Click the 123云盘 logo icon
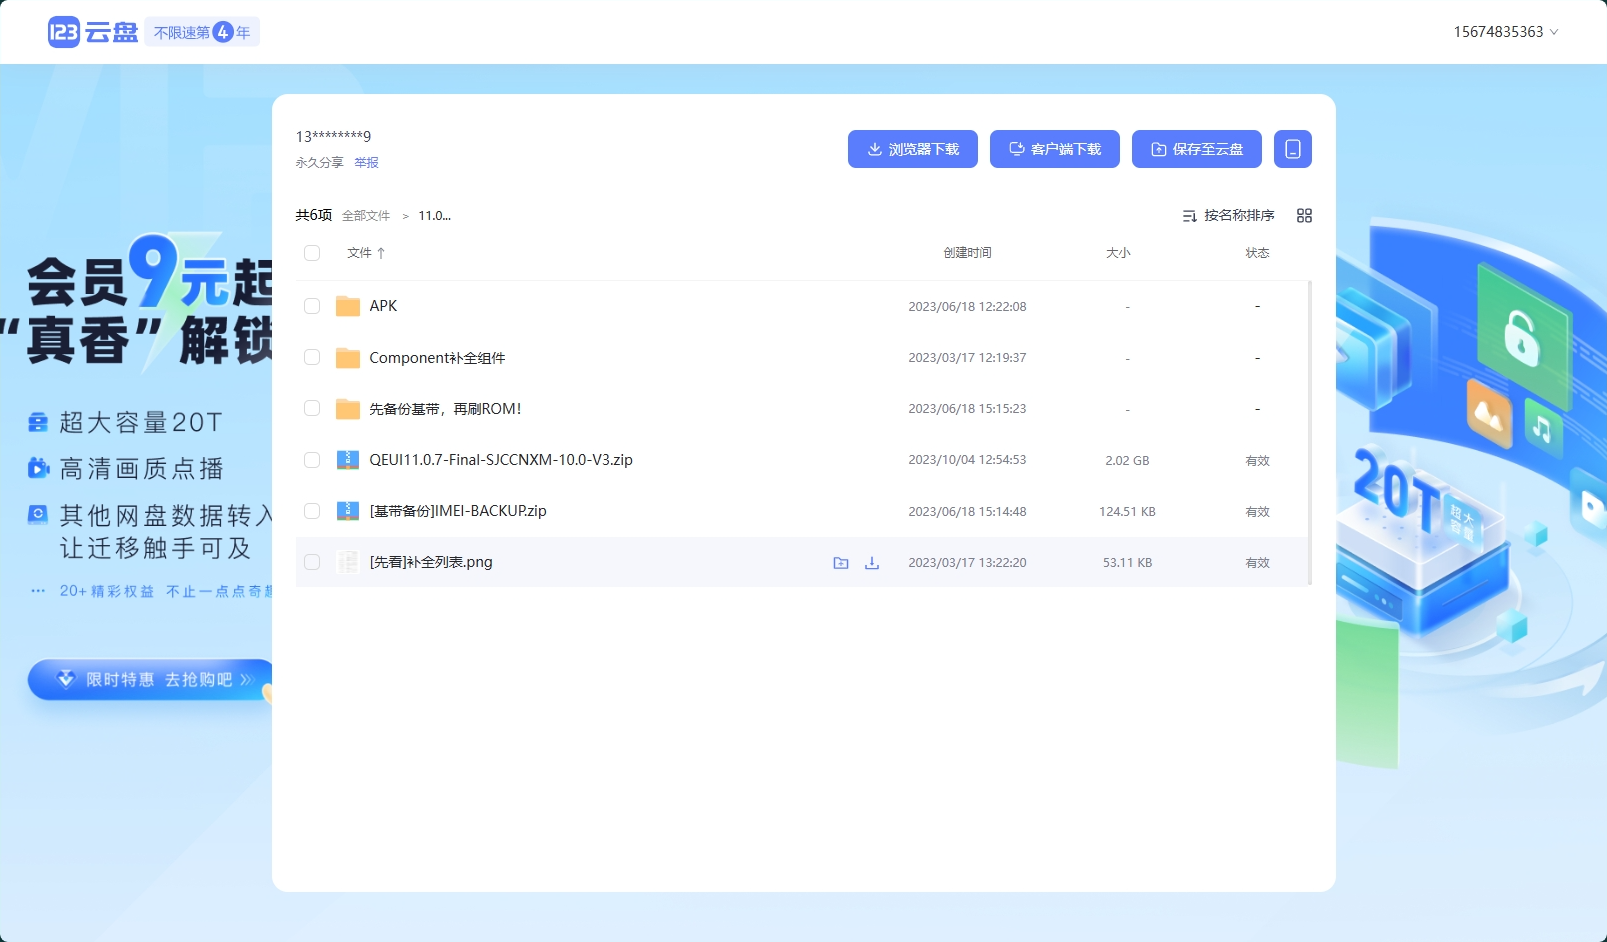Image resolution: width=1607 pixels, height=942 pixels. click(x=64, y=32)
